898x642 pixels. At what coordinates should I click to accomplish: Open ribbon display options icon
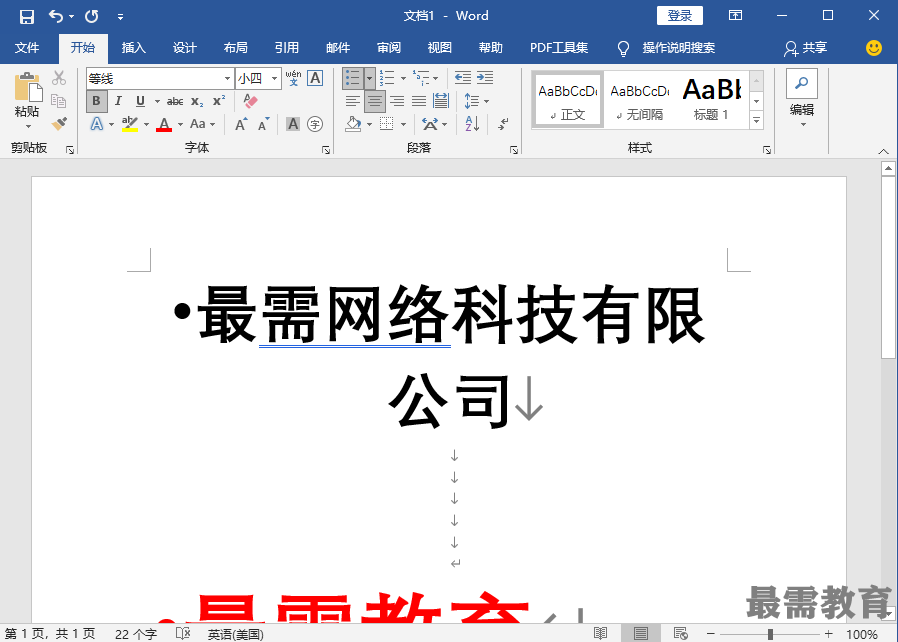pos(735,15)
